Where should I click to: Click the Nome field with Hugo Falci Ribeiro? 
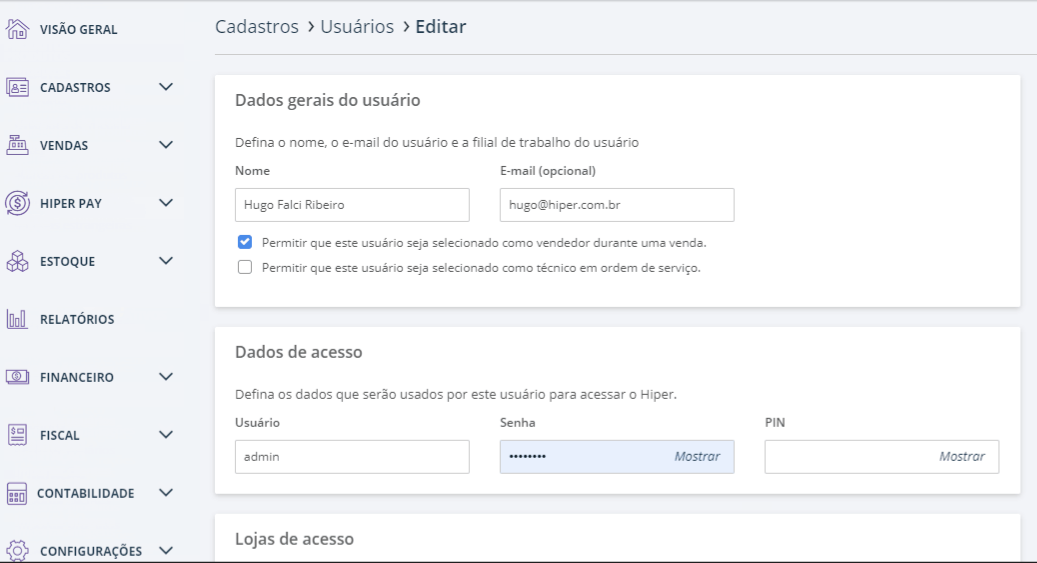352,205
